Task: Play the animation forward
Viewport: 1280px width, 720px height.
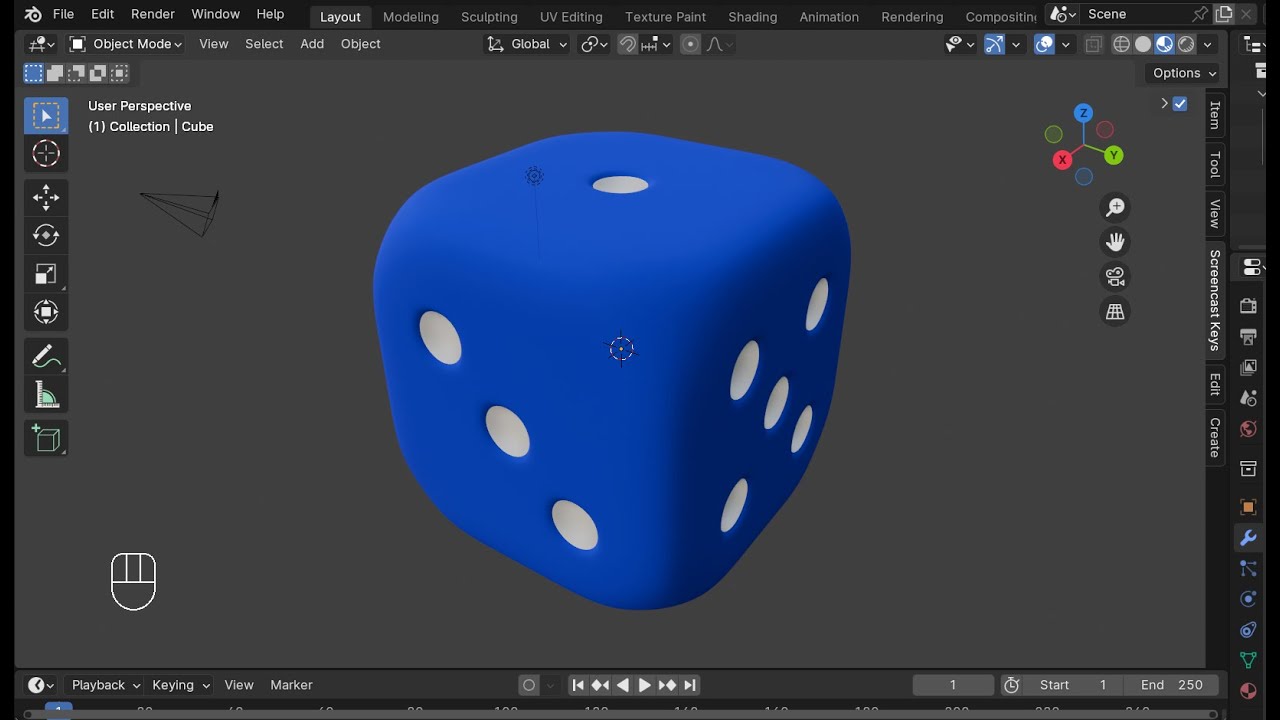Action: 645,685
